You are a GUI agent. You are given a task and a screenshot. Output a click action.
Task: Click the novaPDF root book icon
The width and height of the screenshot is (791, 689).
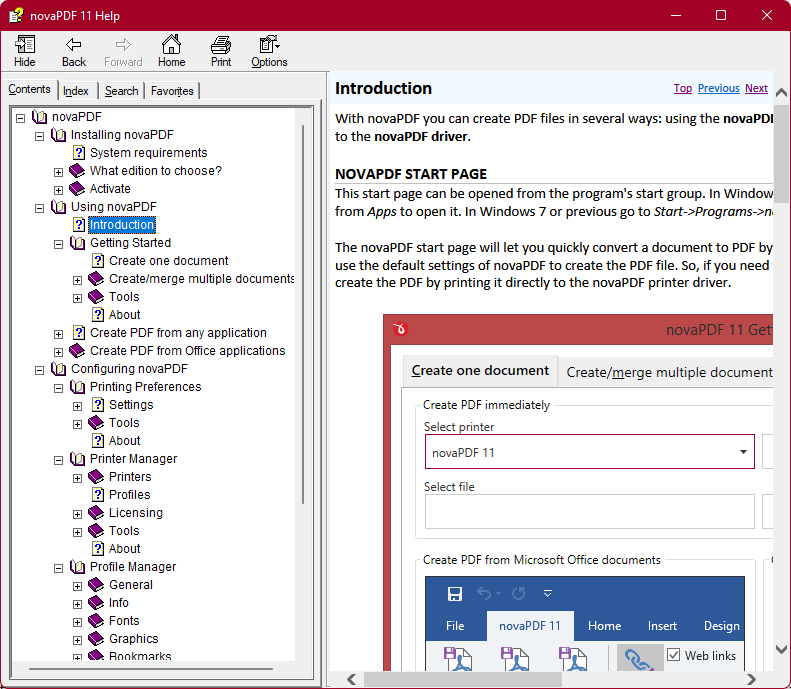pyautogui.click(x=40, y=117)
